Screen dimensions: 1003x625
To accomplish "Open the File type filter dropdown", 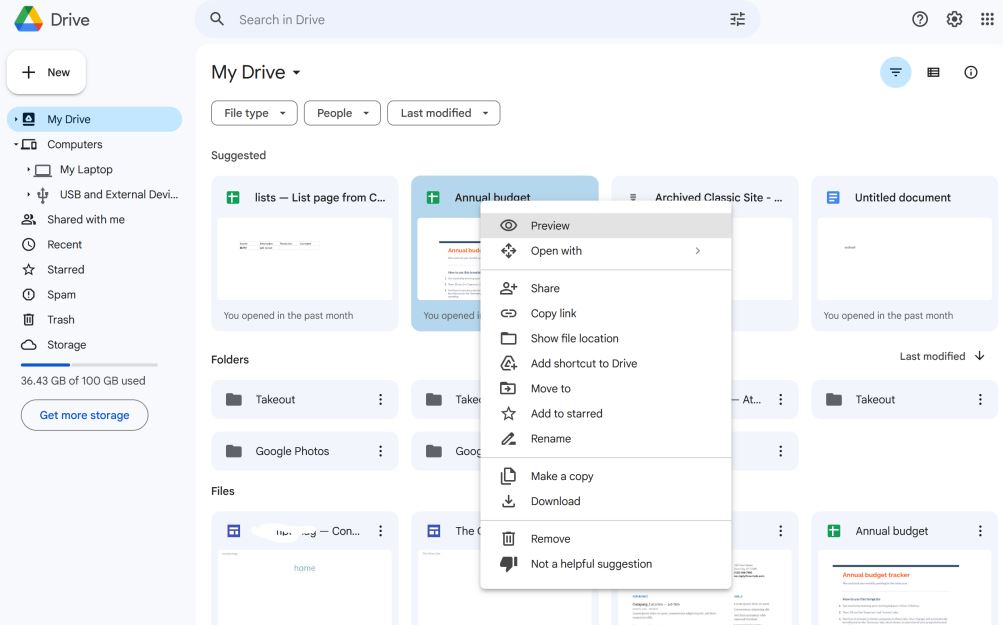I will click(254, 113).
